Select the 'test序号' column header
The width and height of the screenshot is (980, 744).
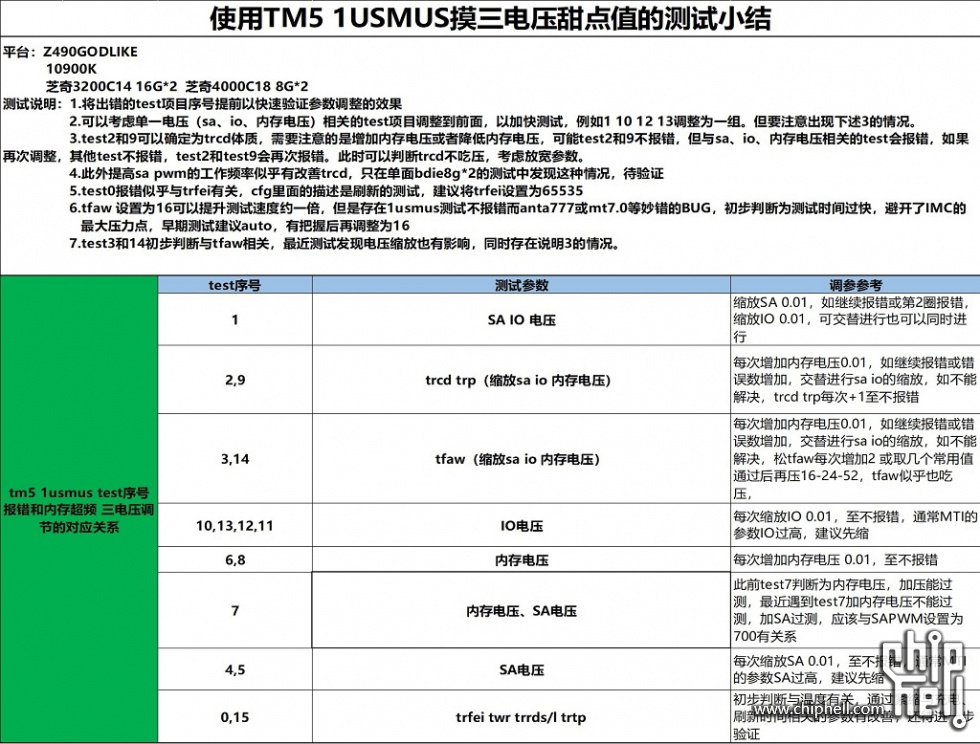[x=235, y=285]
